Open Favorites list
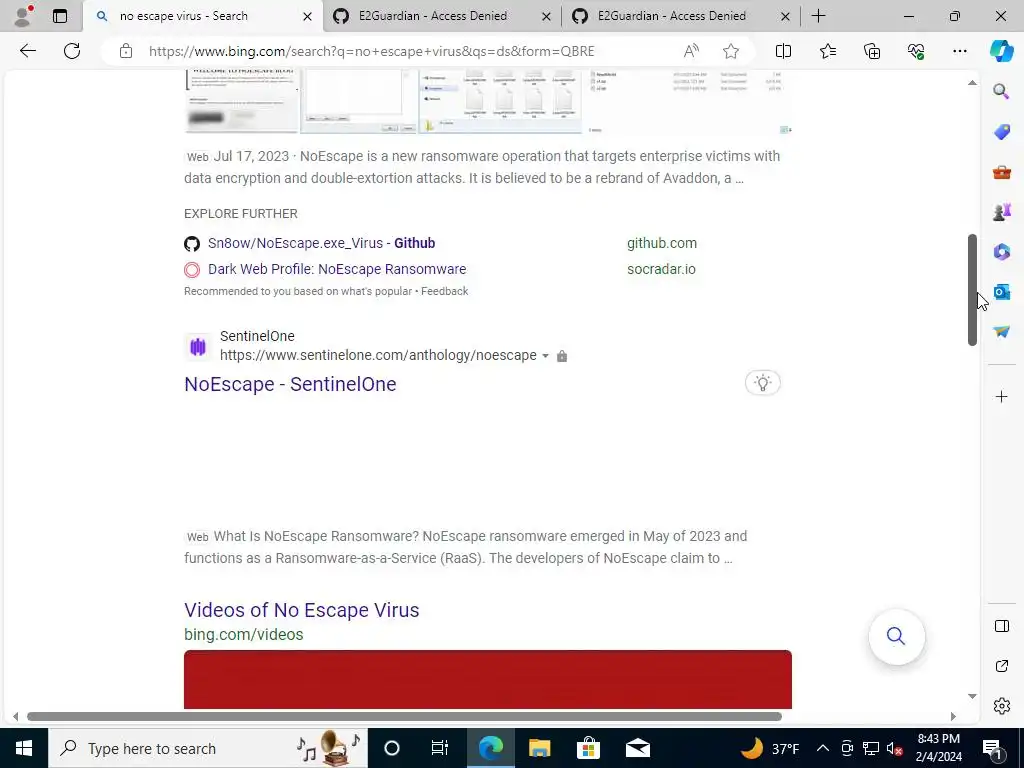 pos(827,51)
